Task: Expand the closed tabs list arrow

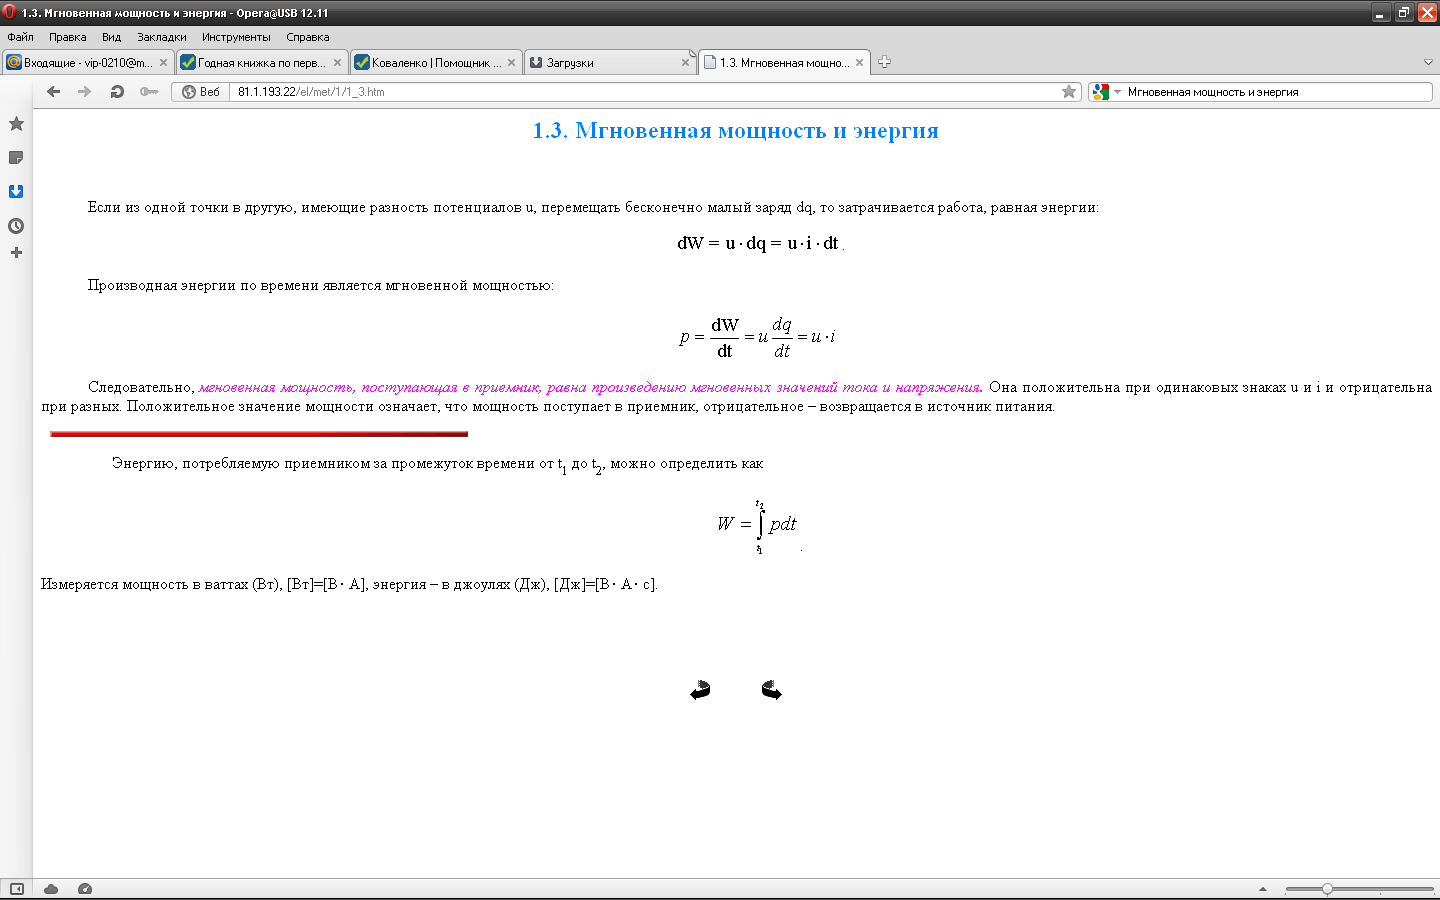Action: (1428, 62)
